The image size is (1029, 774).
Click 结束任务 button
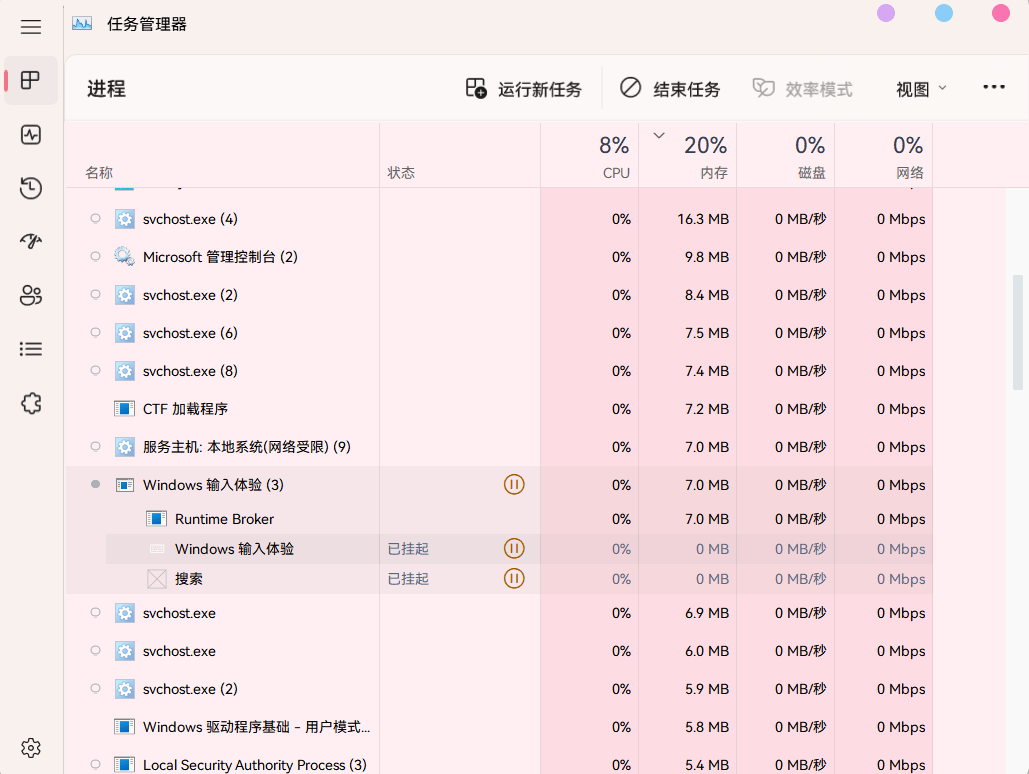point(670,89)
